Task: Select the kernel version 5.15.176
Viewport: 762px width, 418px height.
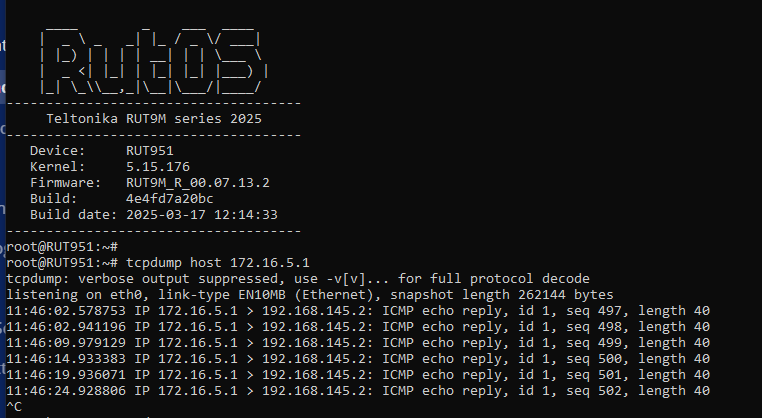Action: click(x=158, y=167)
